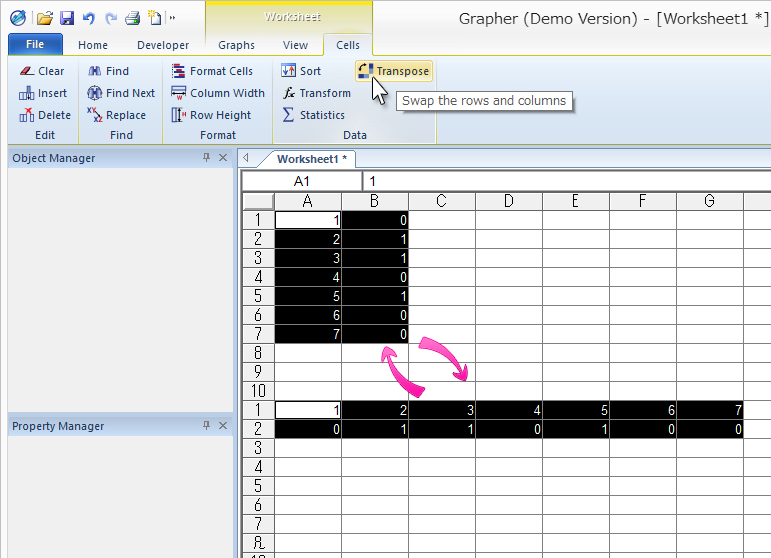Click the Save icon in quick access toolbar
The height and width of the screenshot is (558, 771).
click(66, 18)
